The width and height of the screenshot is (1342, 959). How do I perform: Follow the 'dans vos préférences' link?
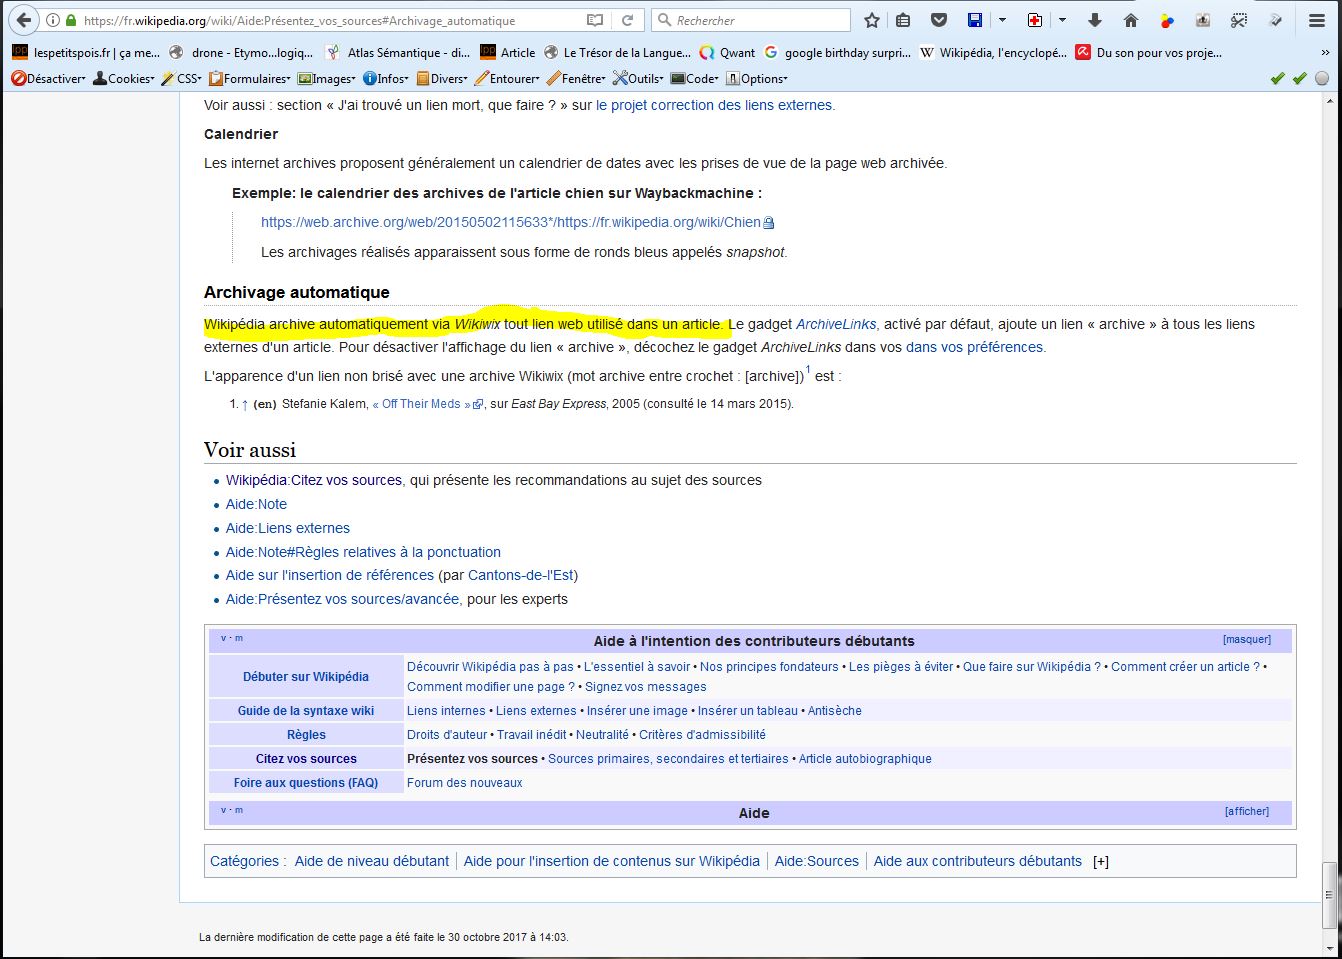tap(975, 347)
